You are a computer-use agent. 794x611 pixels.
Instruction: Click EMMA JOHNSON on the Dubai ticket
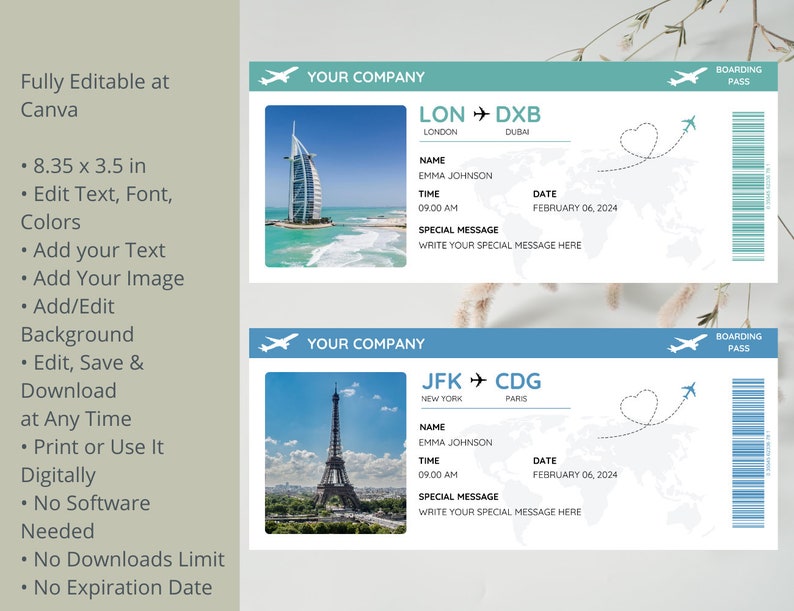(455, 176)
